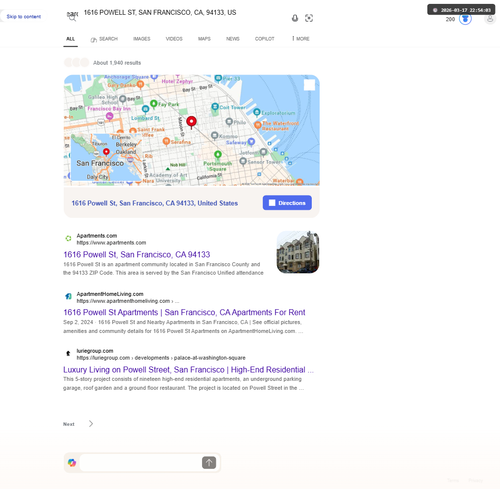Click the Next pagination link
This screenshot has height=489, width=500.
(x=69, y=424)
